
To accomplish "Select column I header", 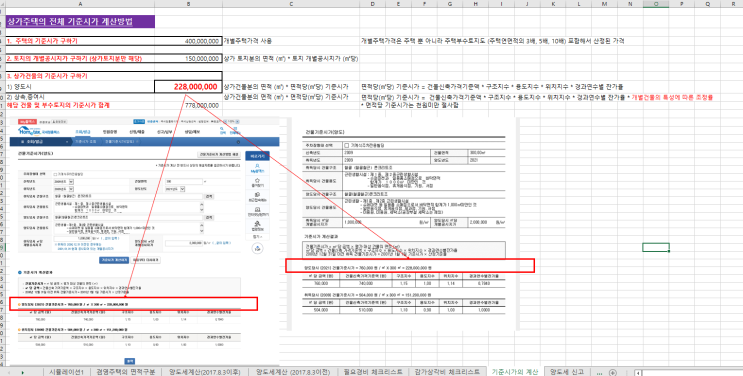I will [501, 4].
